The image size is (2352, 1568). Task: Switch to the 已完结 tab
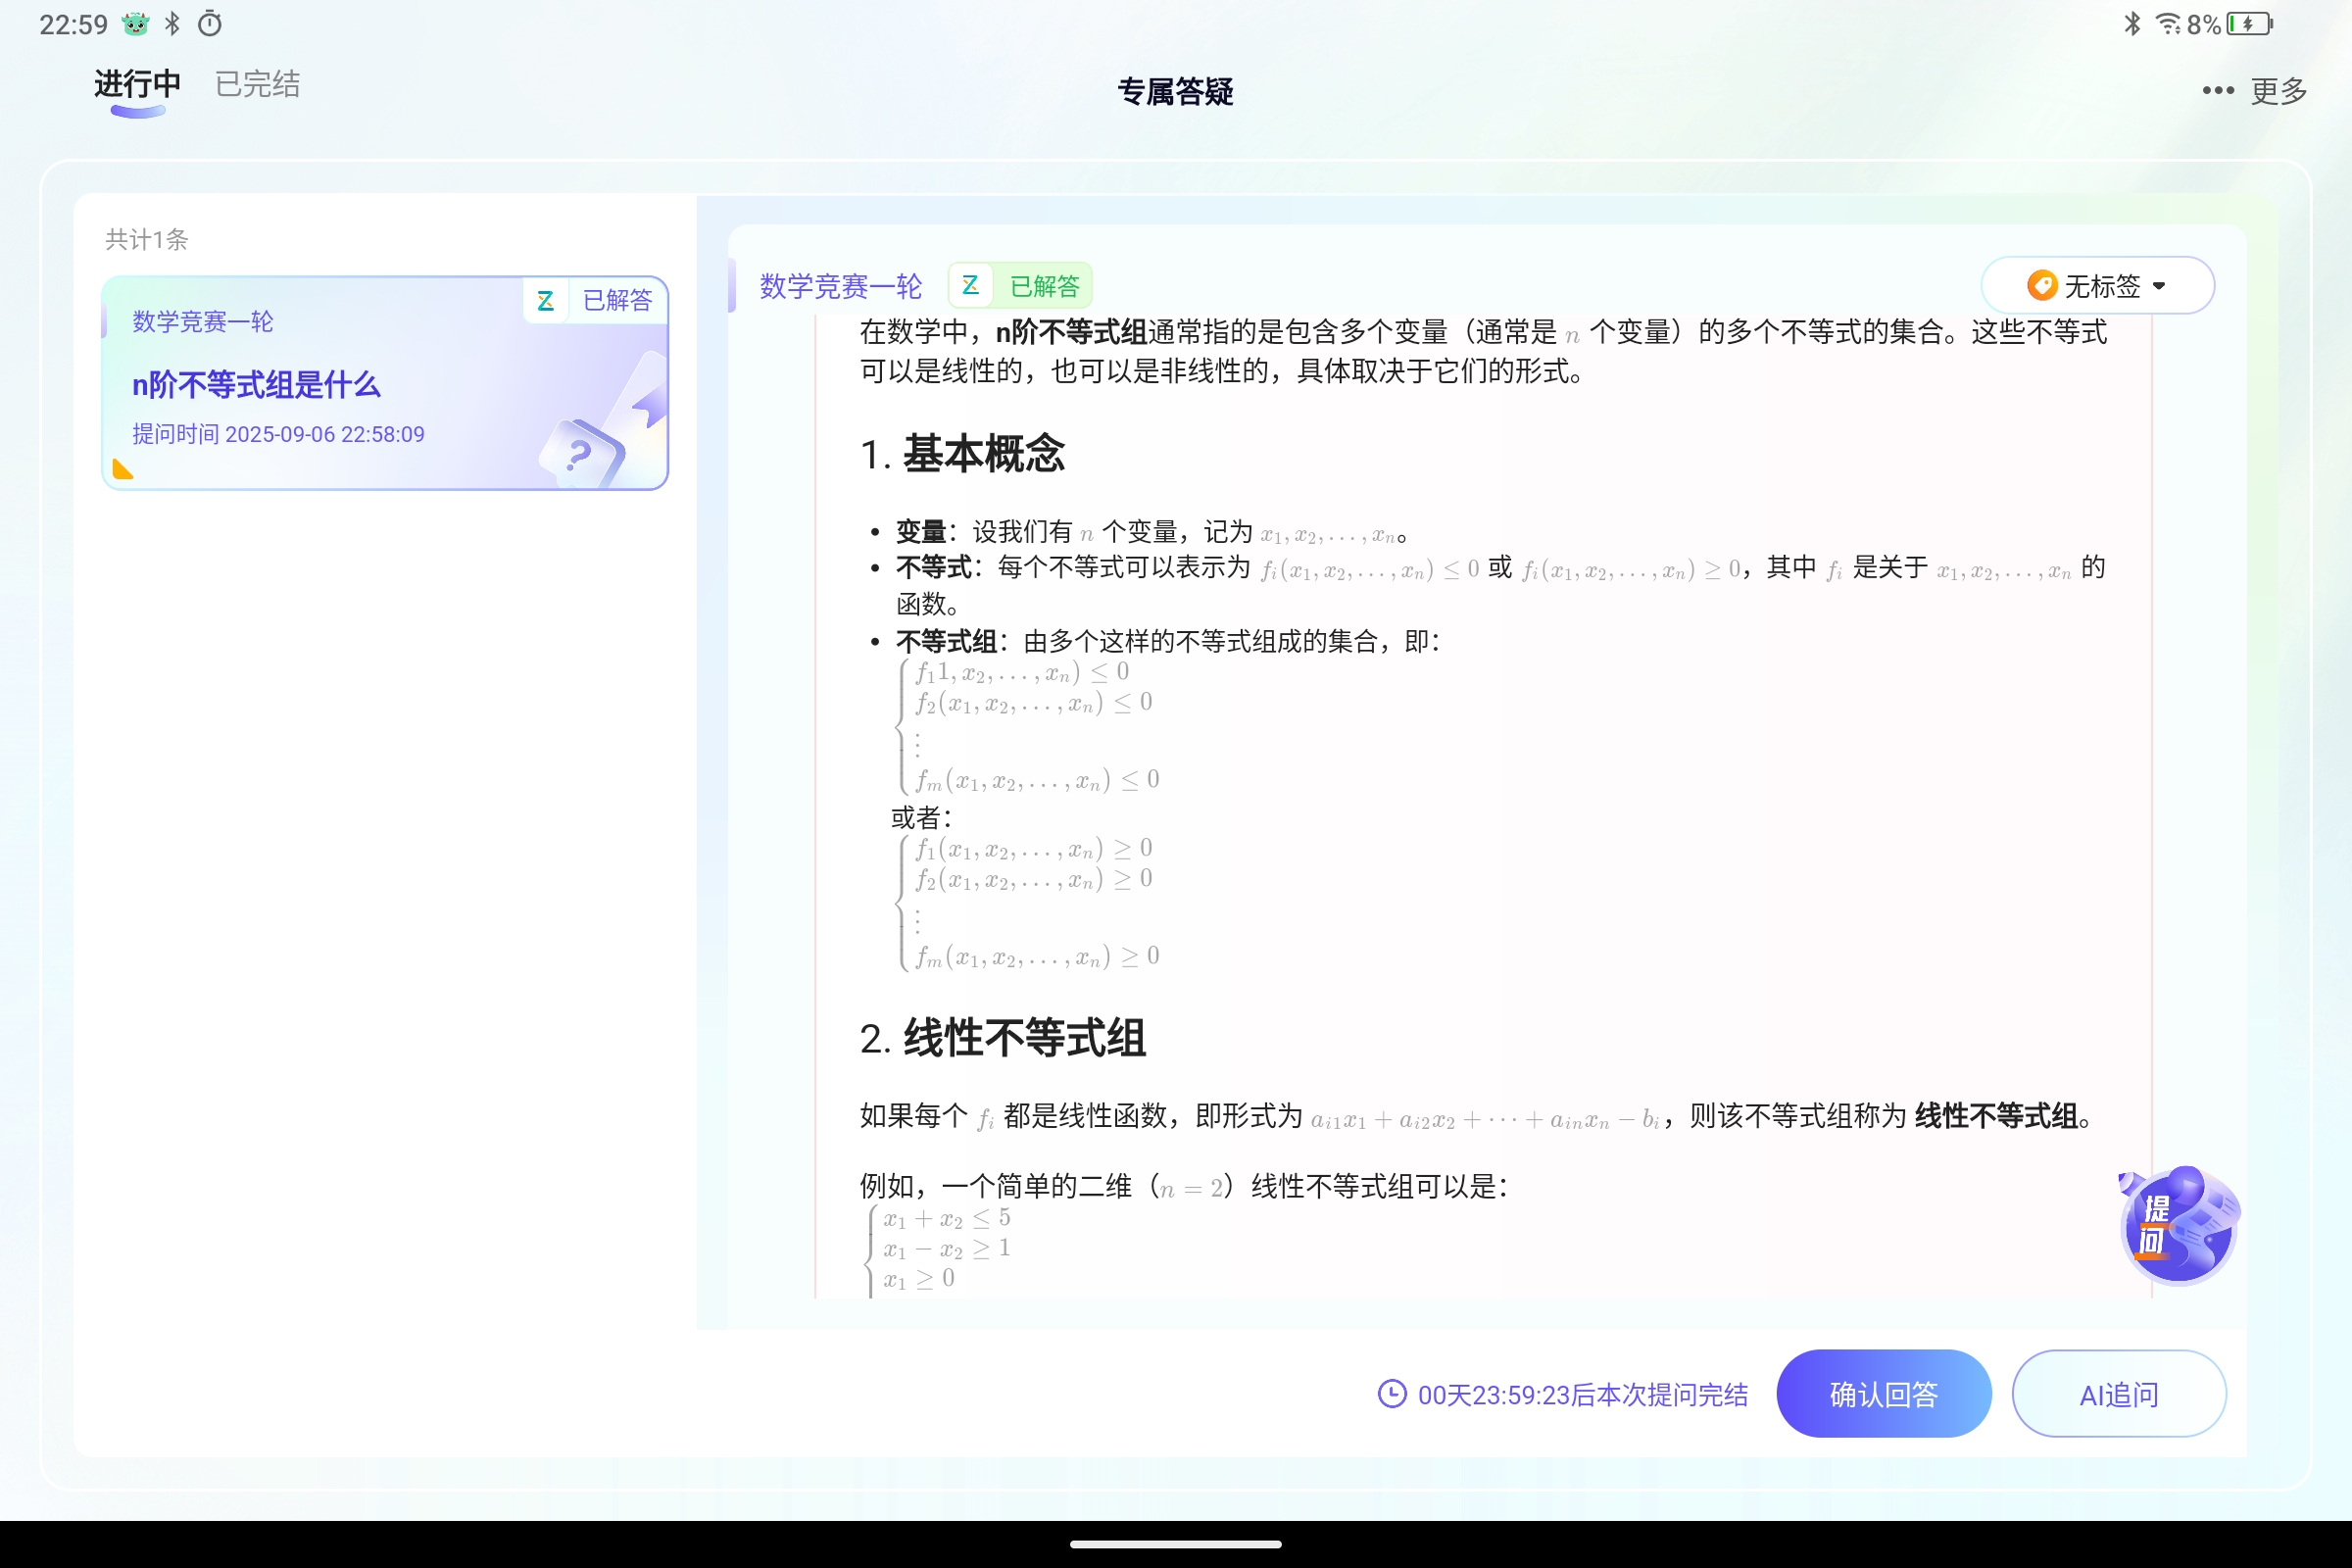[x=257, y=84]
